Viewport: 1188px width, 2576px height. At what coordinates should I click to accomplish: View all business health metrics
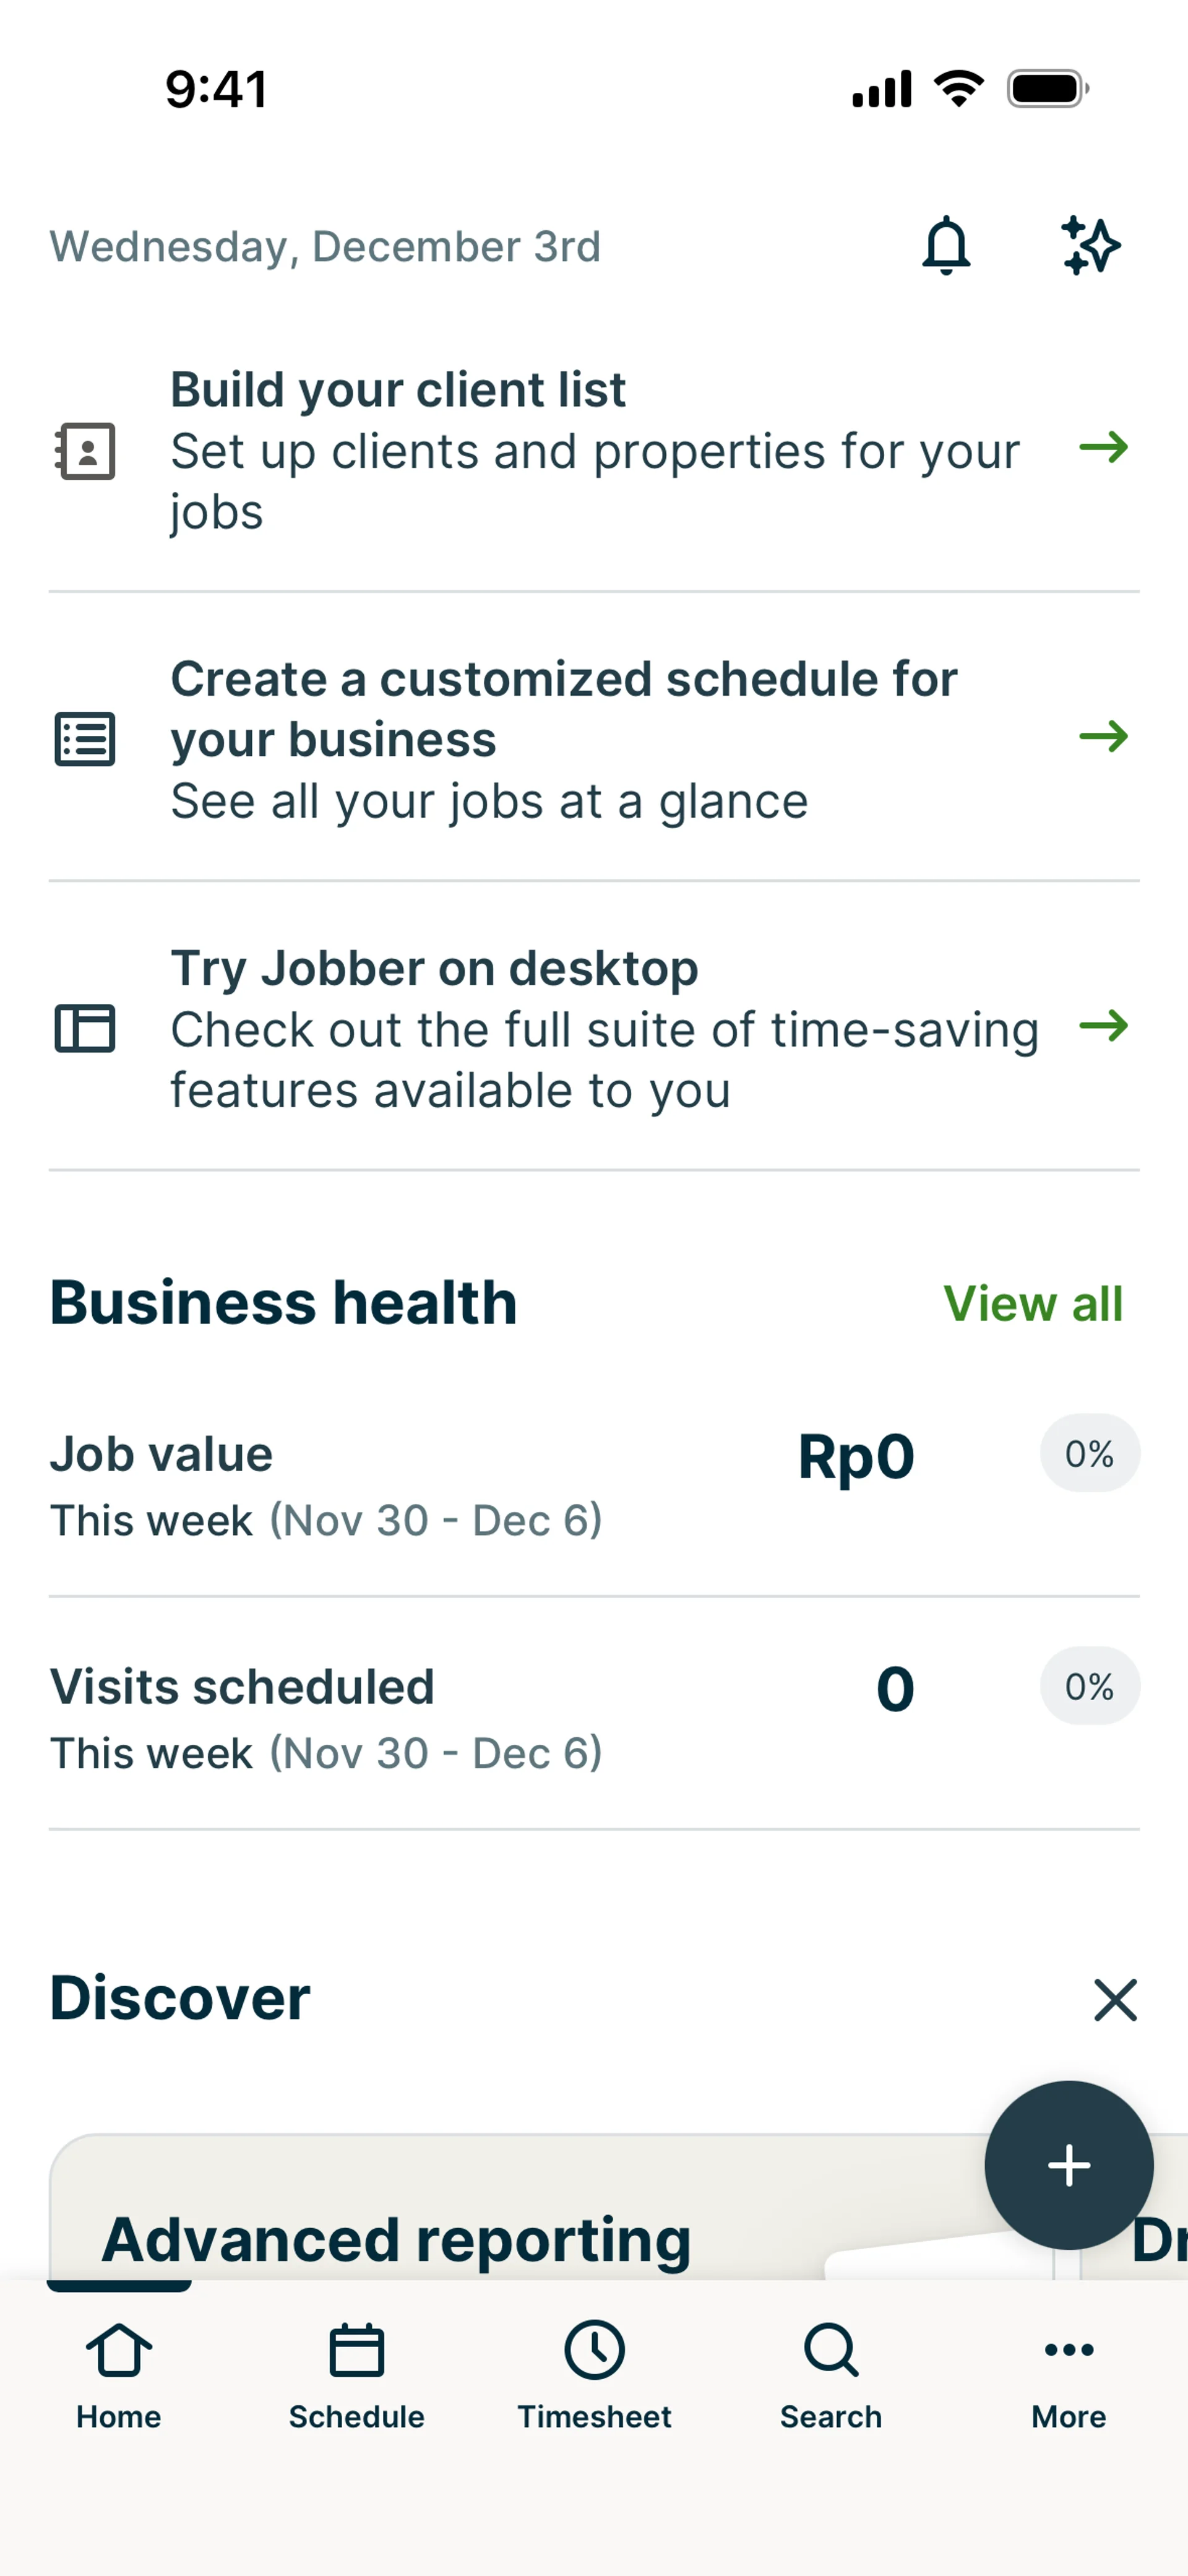[1033, 1304]
